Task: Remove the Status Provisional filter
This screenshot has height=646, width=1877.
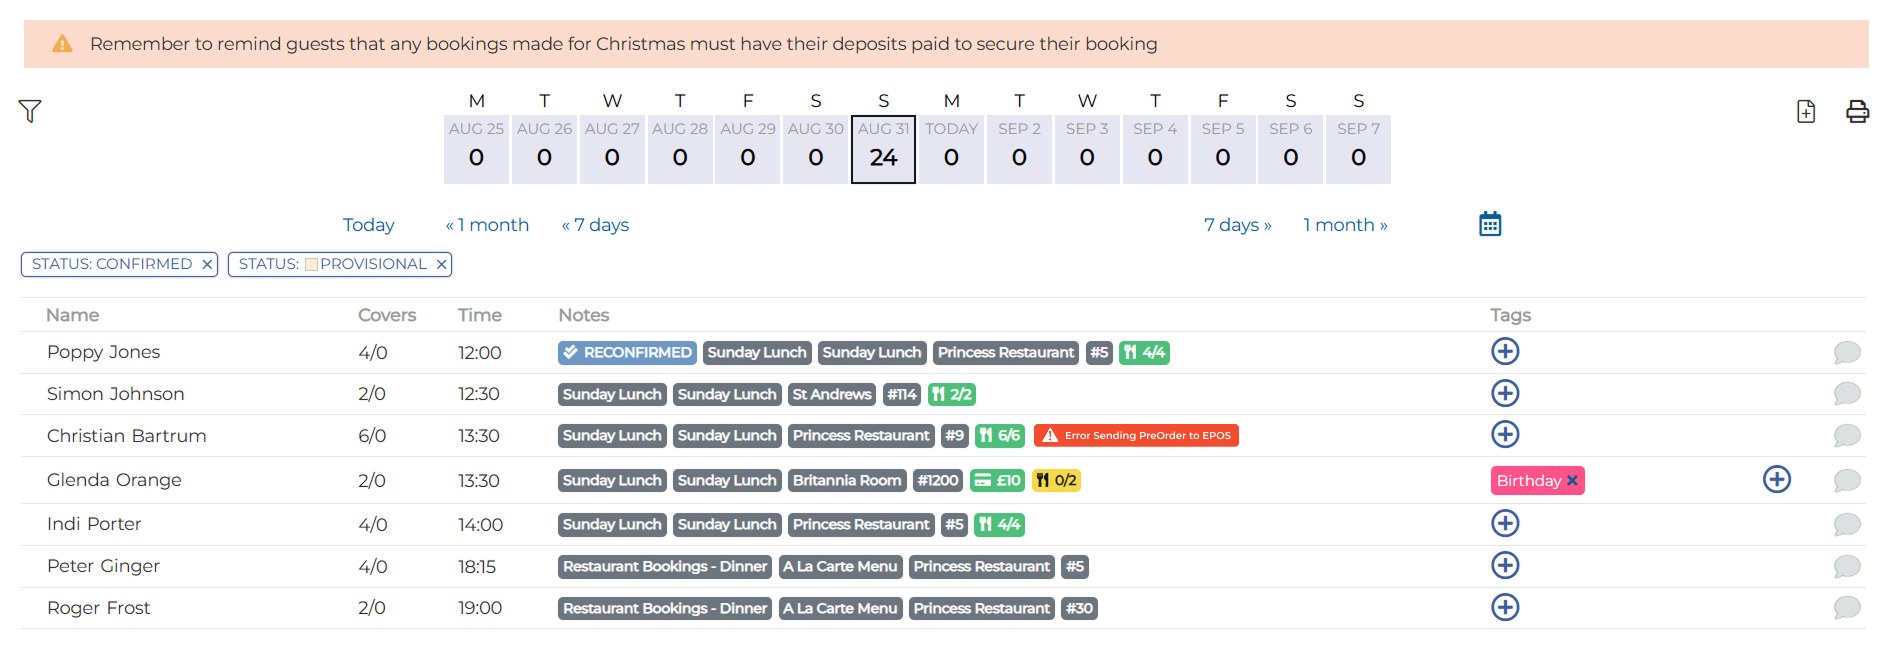Action: point(441,264)
